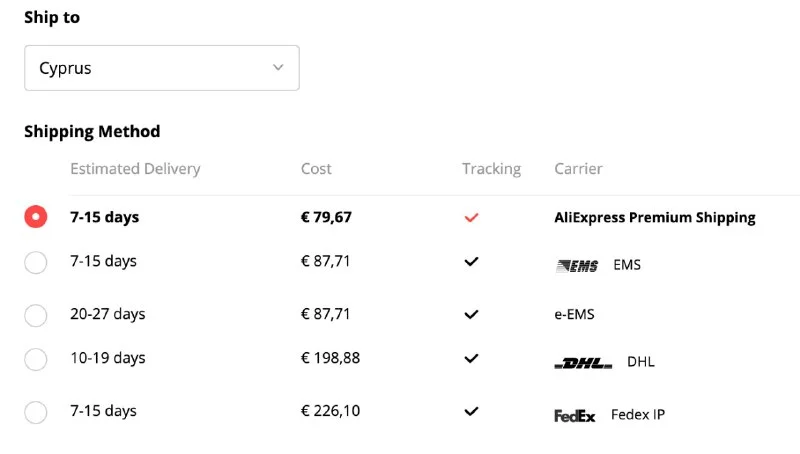Image resolution: width=800 pixels, height=454 pixels.
Task: Click the e-EMS carrier label
Action: 574,314
